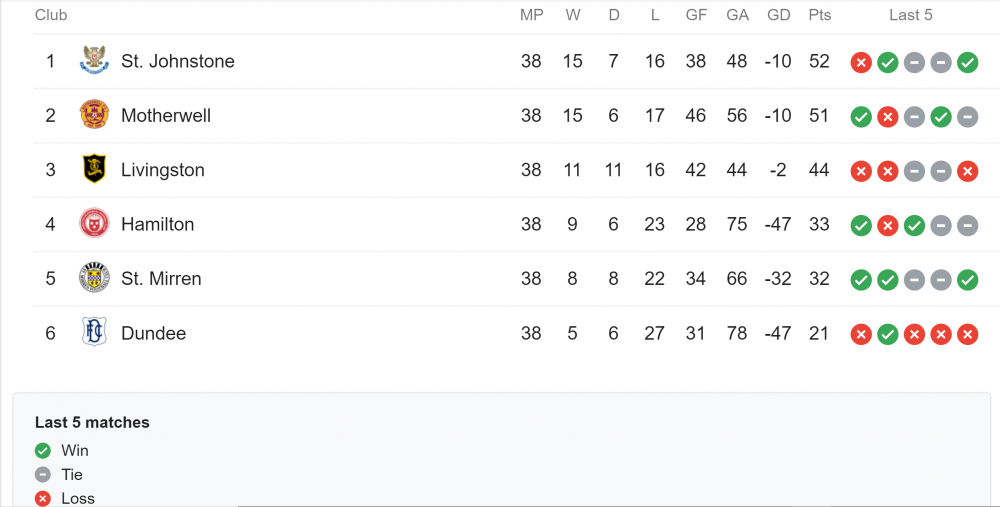
Task: Click the Last 5 column header
Action: coord(911,15)
